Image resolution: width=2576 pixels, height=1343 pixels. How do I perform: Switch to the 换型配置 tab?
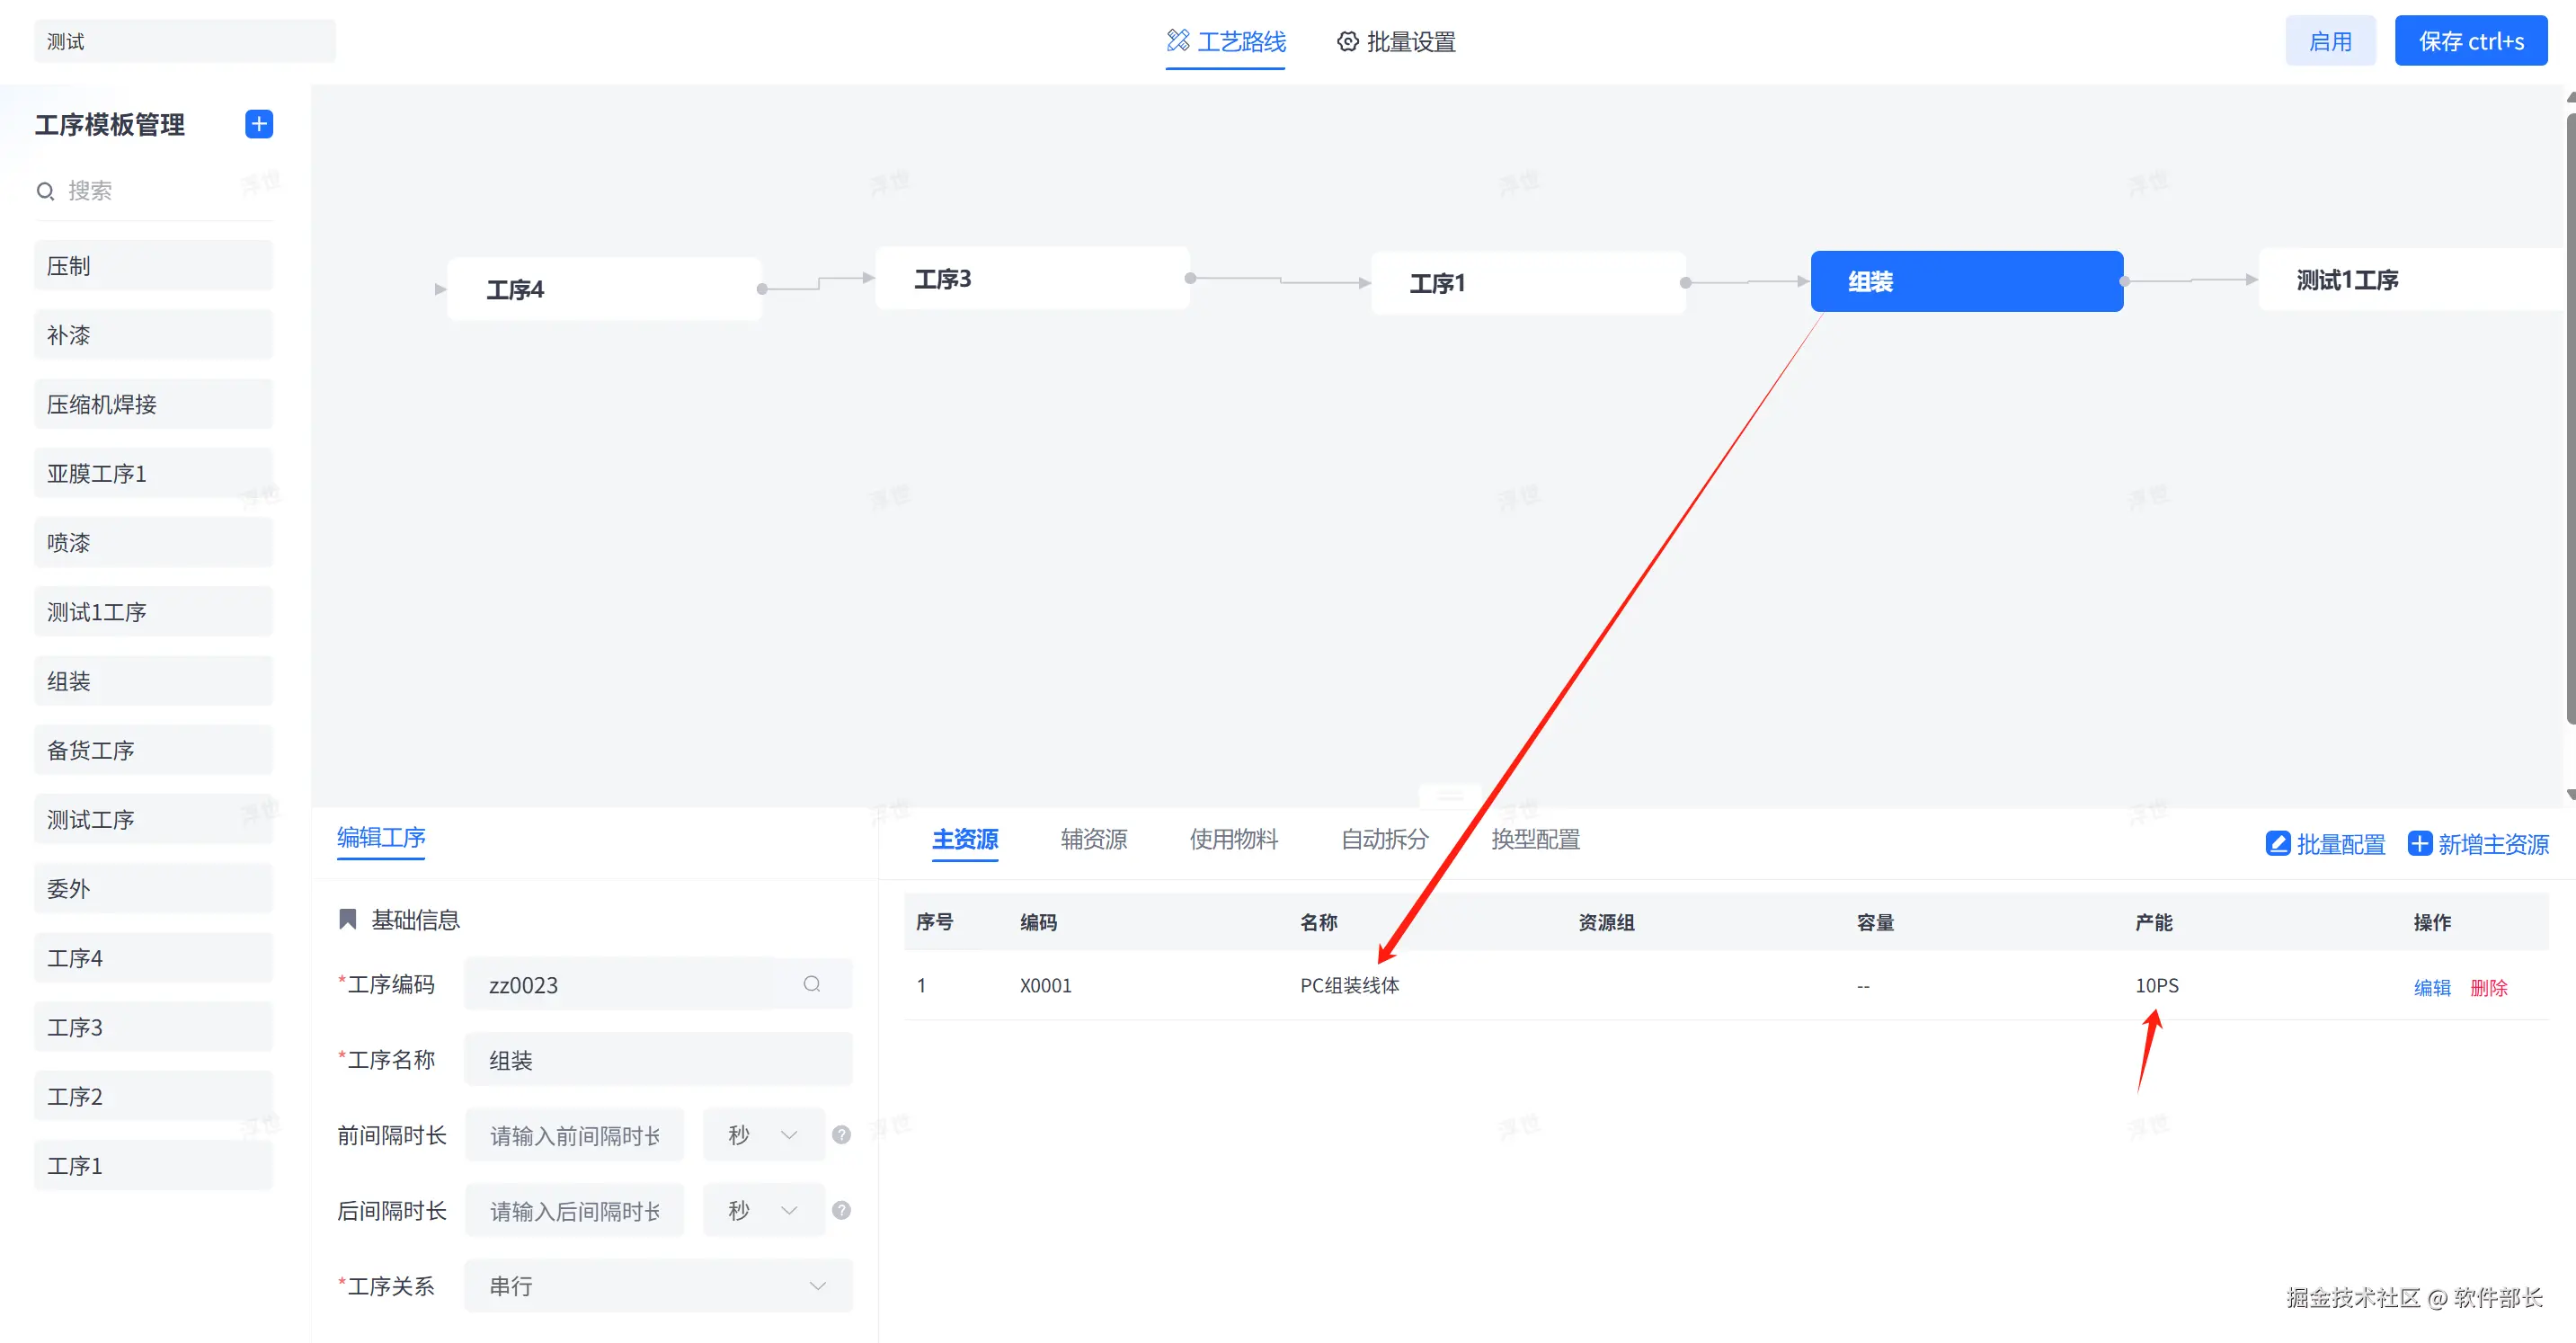pyautogui.click(x=1535, y=839)
